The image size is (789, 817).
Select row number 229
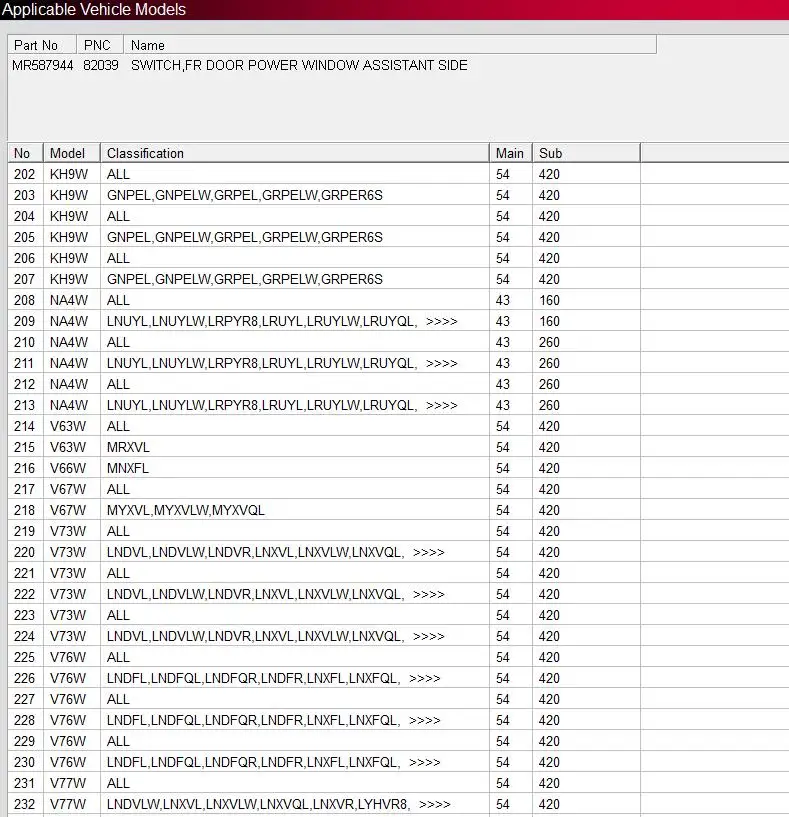click(x=24, y=741)
